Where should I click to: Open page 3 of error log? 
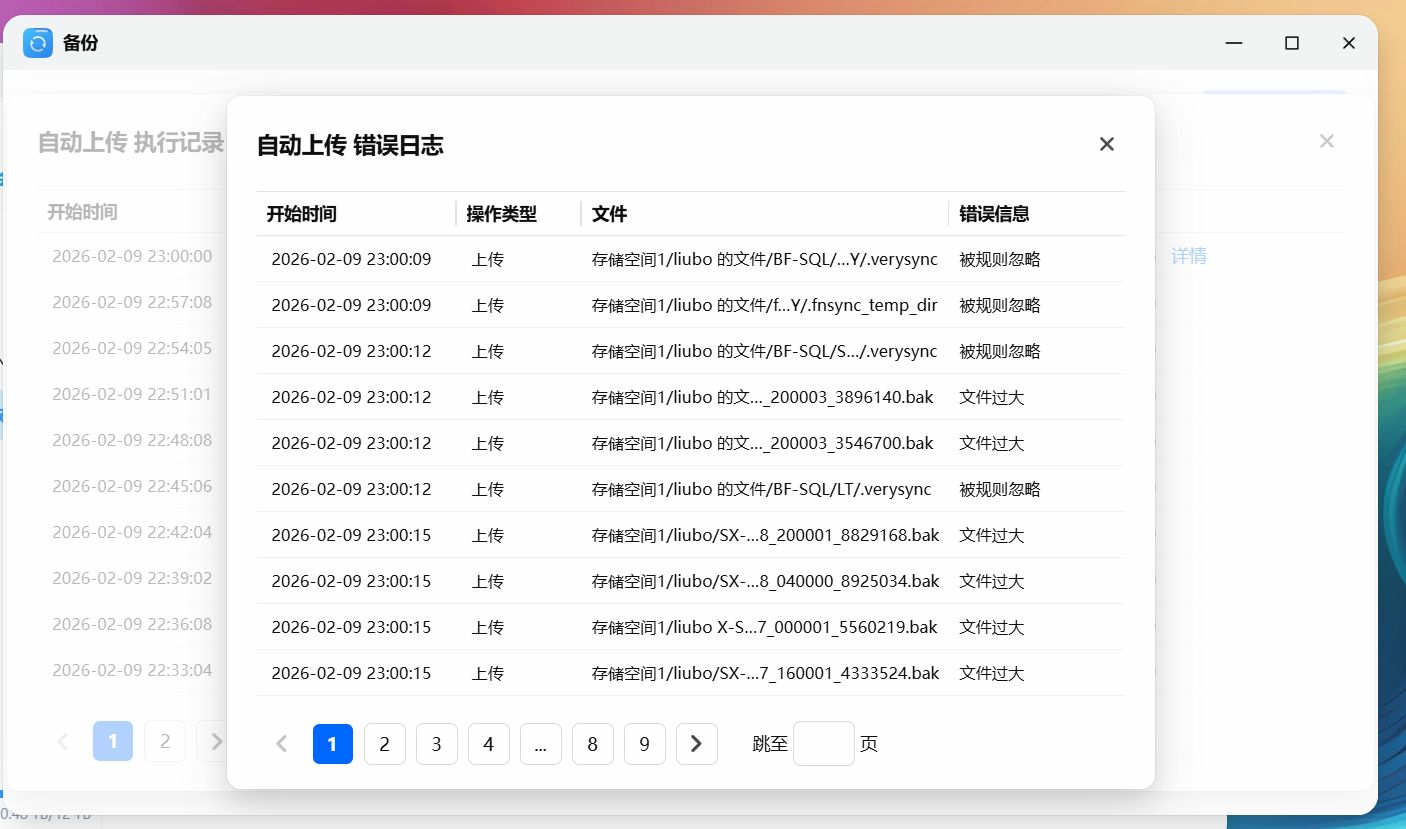(x=436, y=744)
